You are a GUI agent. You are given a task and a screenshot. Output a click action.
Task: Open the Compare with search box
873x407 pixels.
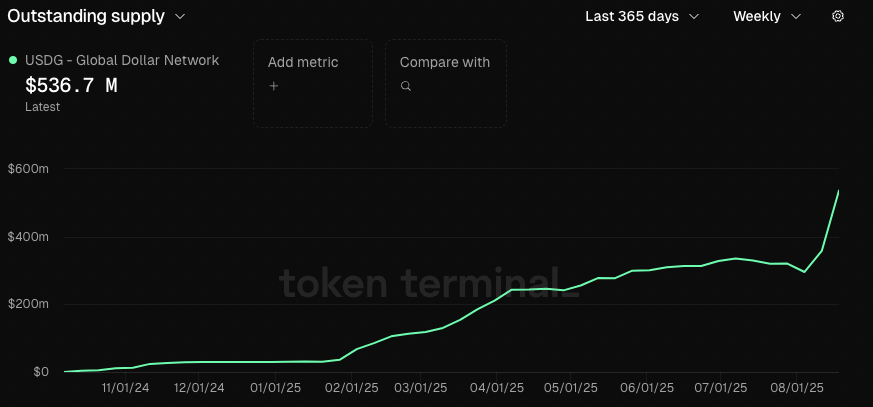445,83
